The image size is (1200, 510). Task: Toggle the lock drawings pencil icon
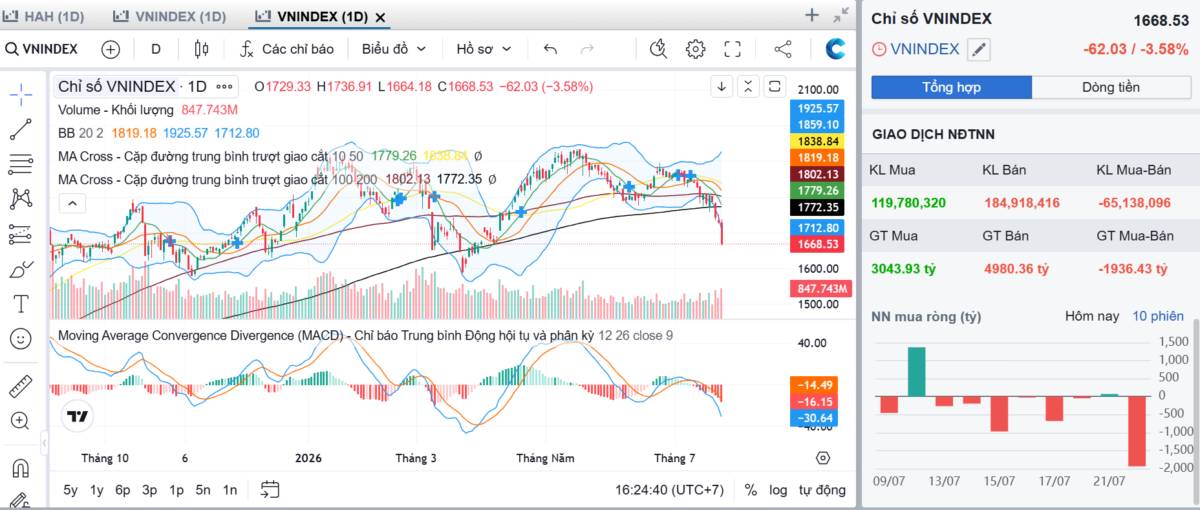pyautogui.click(x=21, y=500)
